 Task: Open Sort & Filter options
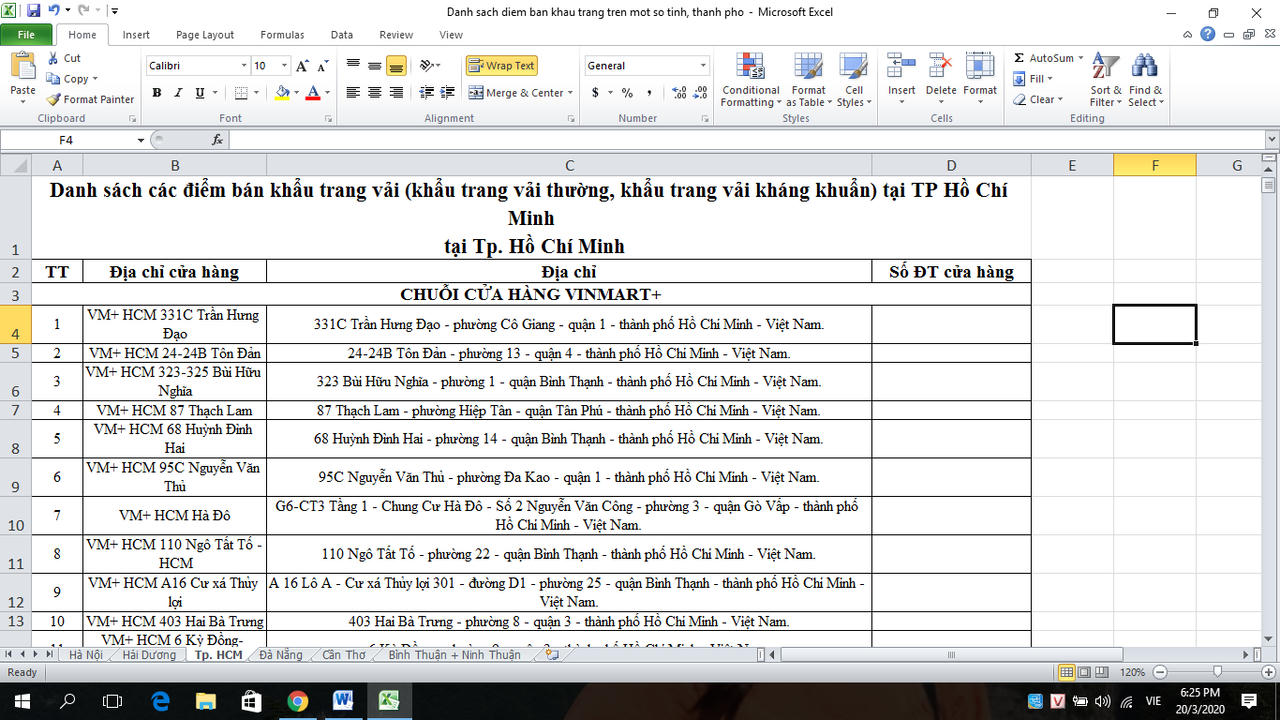1105,80
